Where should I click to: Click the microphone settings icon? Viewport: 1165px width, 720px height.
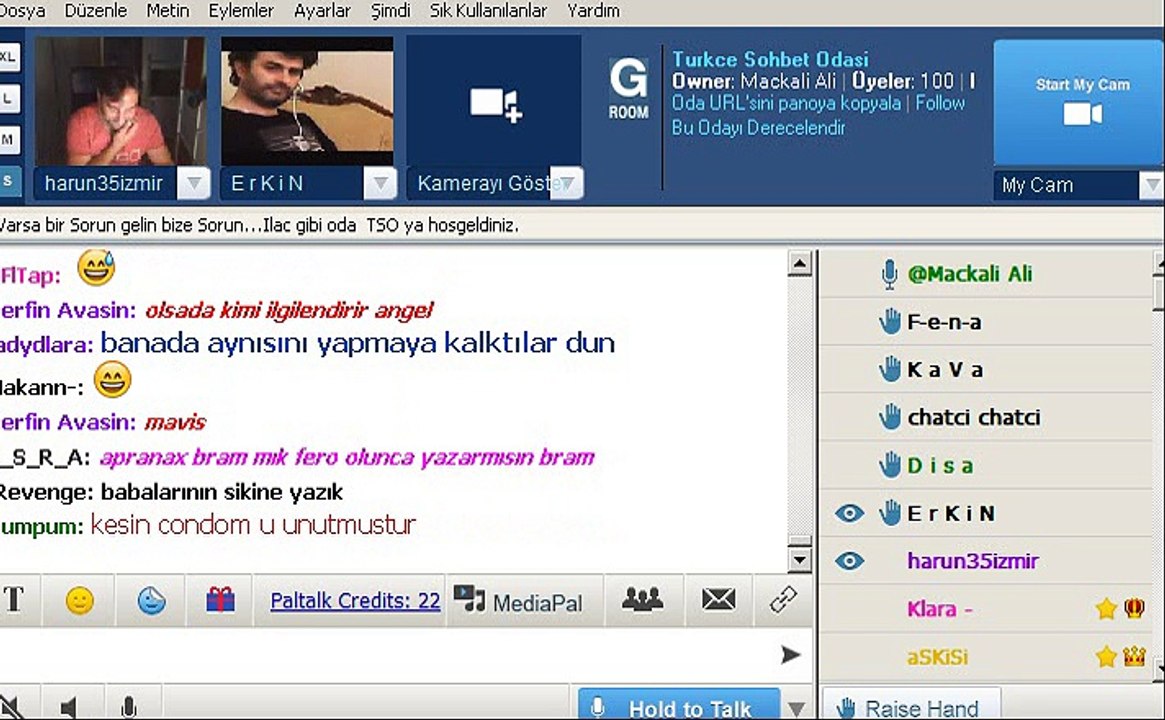[x=129, y=707]
